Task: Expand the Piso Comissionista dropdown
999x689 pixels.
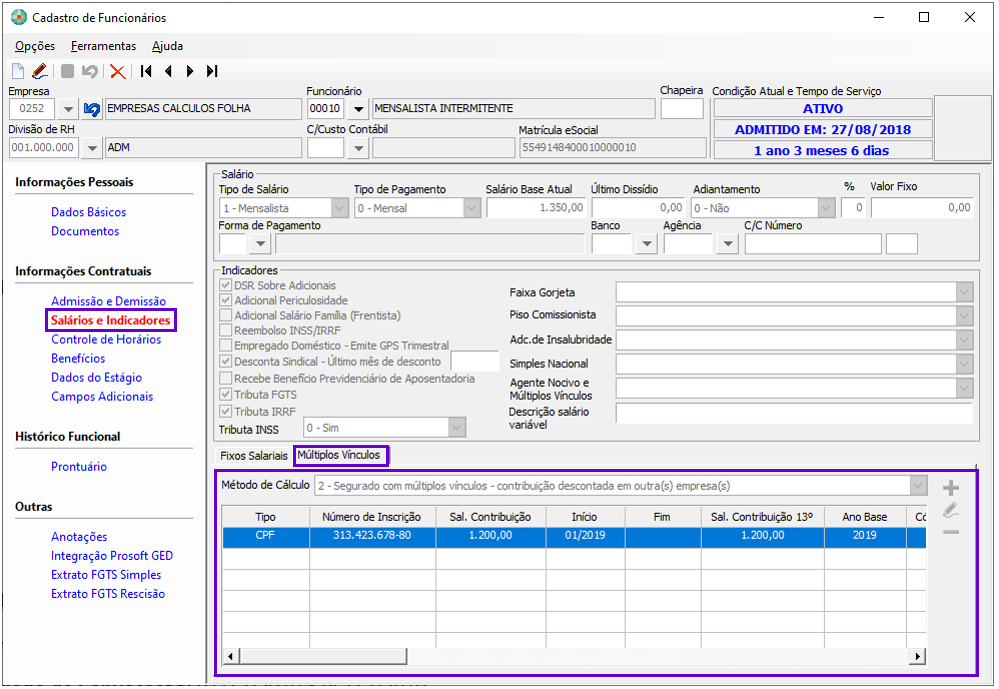Action: click(x=965, y=315)
